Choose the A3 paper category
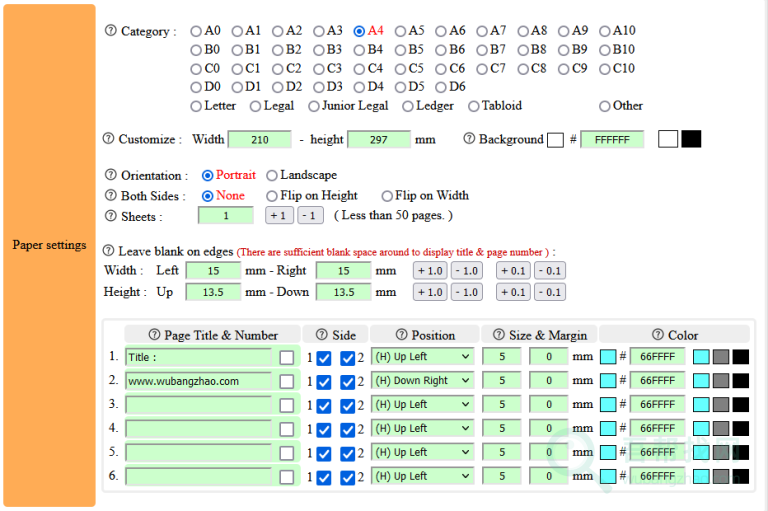 [318, 31]
